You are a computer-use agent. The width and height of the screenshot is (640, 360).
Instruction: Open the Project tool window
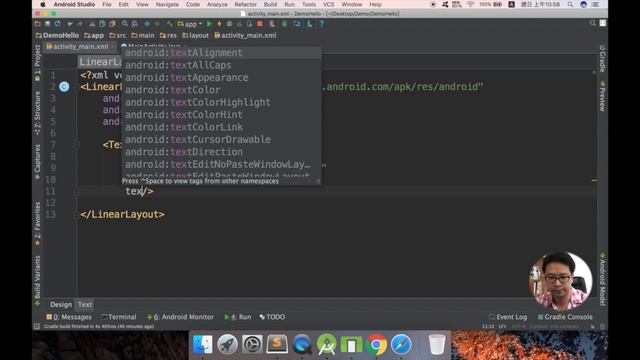click(38, 62)
